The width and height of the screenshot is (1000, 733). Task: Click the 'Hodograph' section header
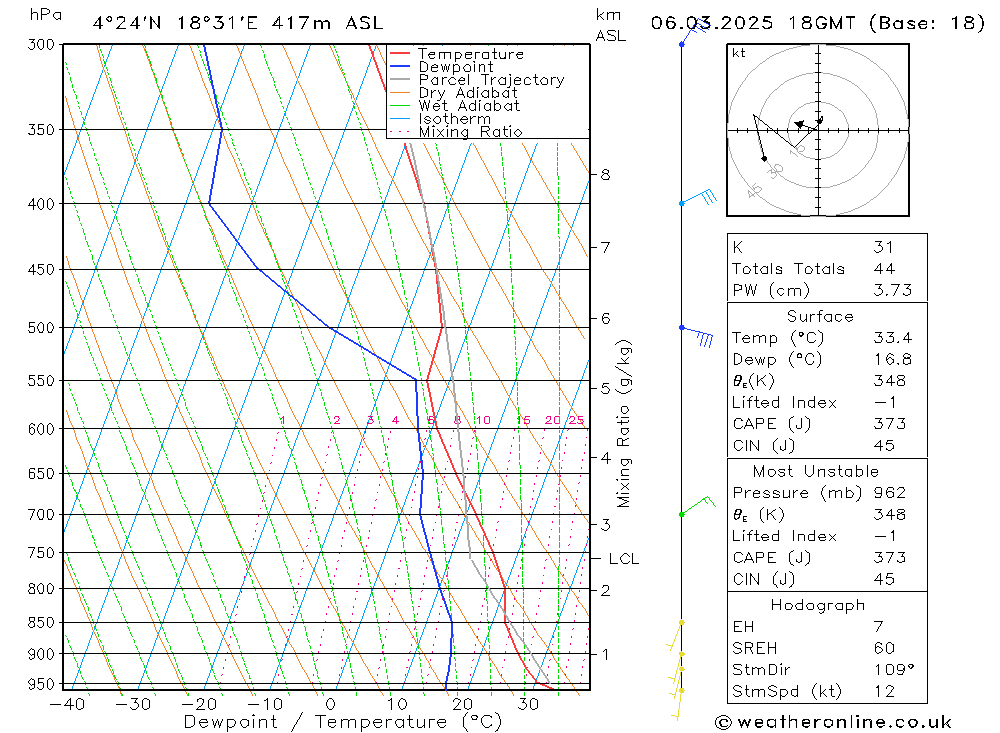[x=818, y=605]
